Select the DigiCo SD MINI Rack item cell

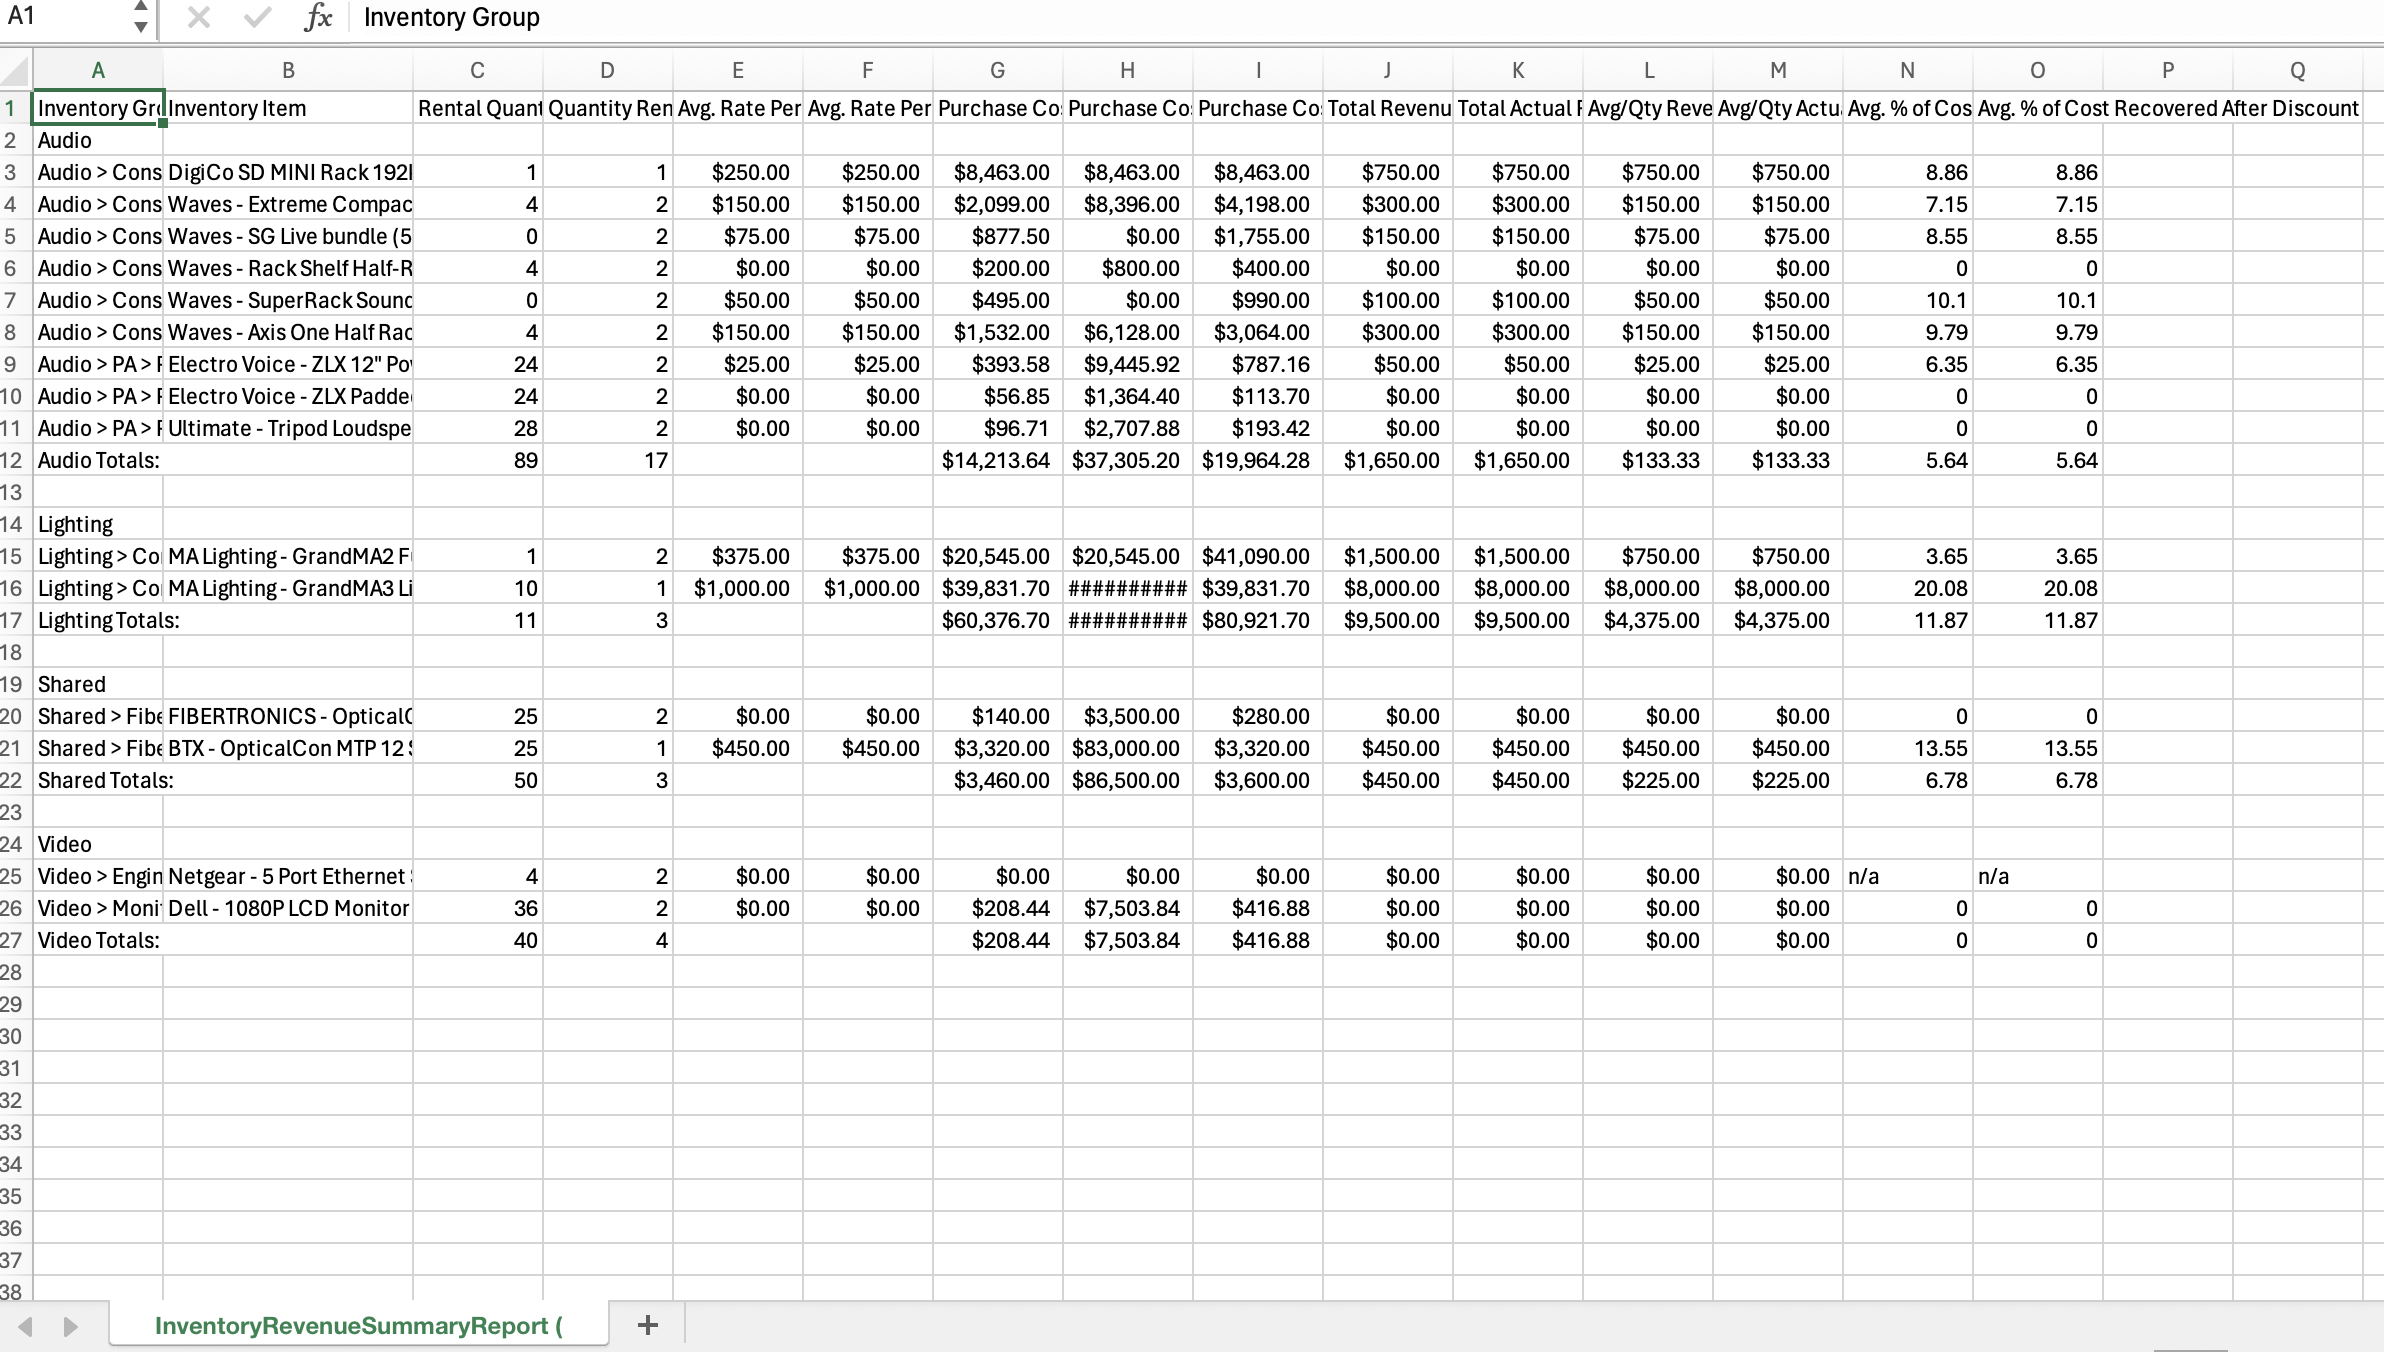(288, 172)
